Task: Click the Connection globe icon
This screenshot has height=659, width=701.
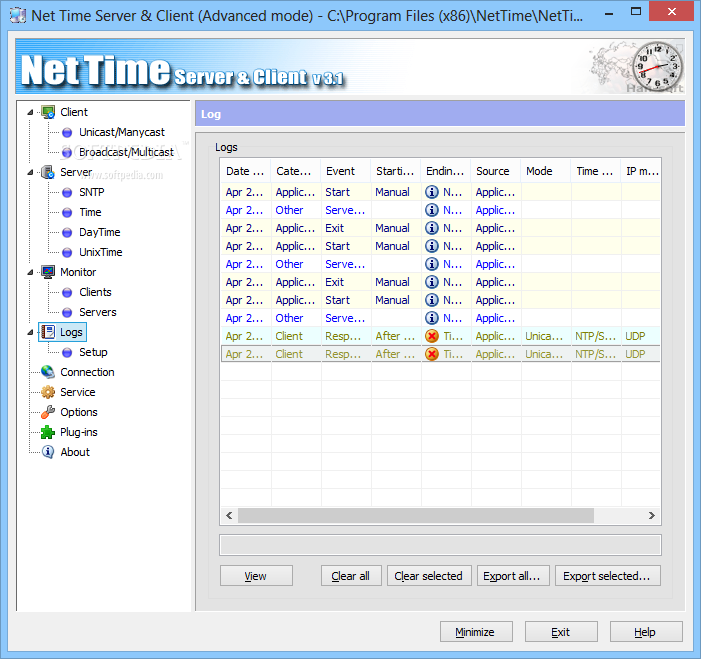Action: tap(48, 372)
